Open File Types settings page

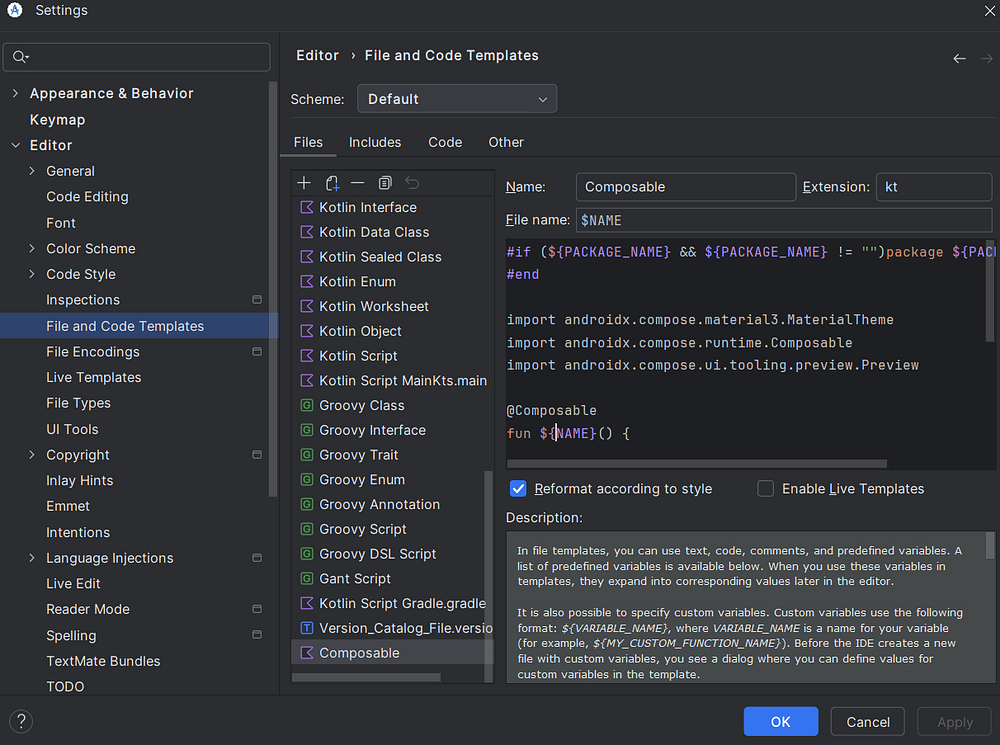pos(78,403)
